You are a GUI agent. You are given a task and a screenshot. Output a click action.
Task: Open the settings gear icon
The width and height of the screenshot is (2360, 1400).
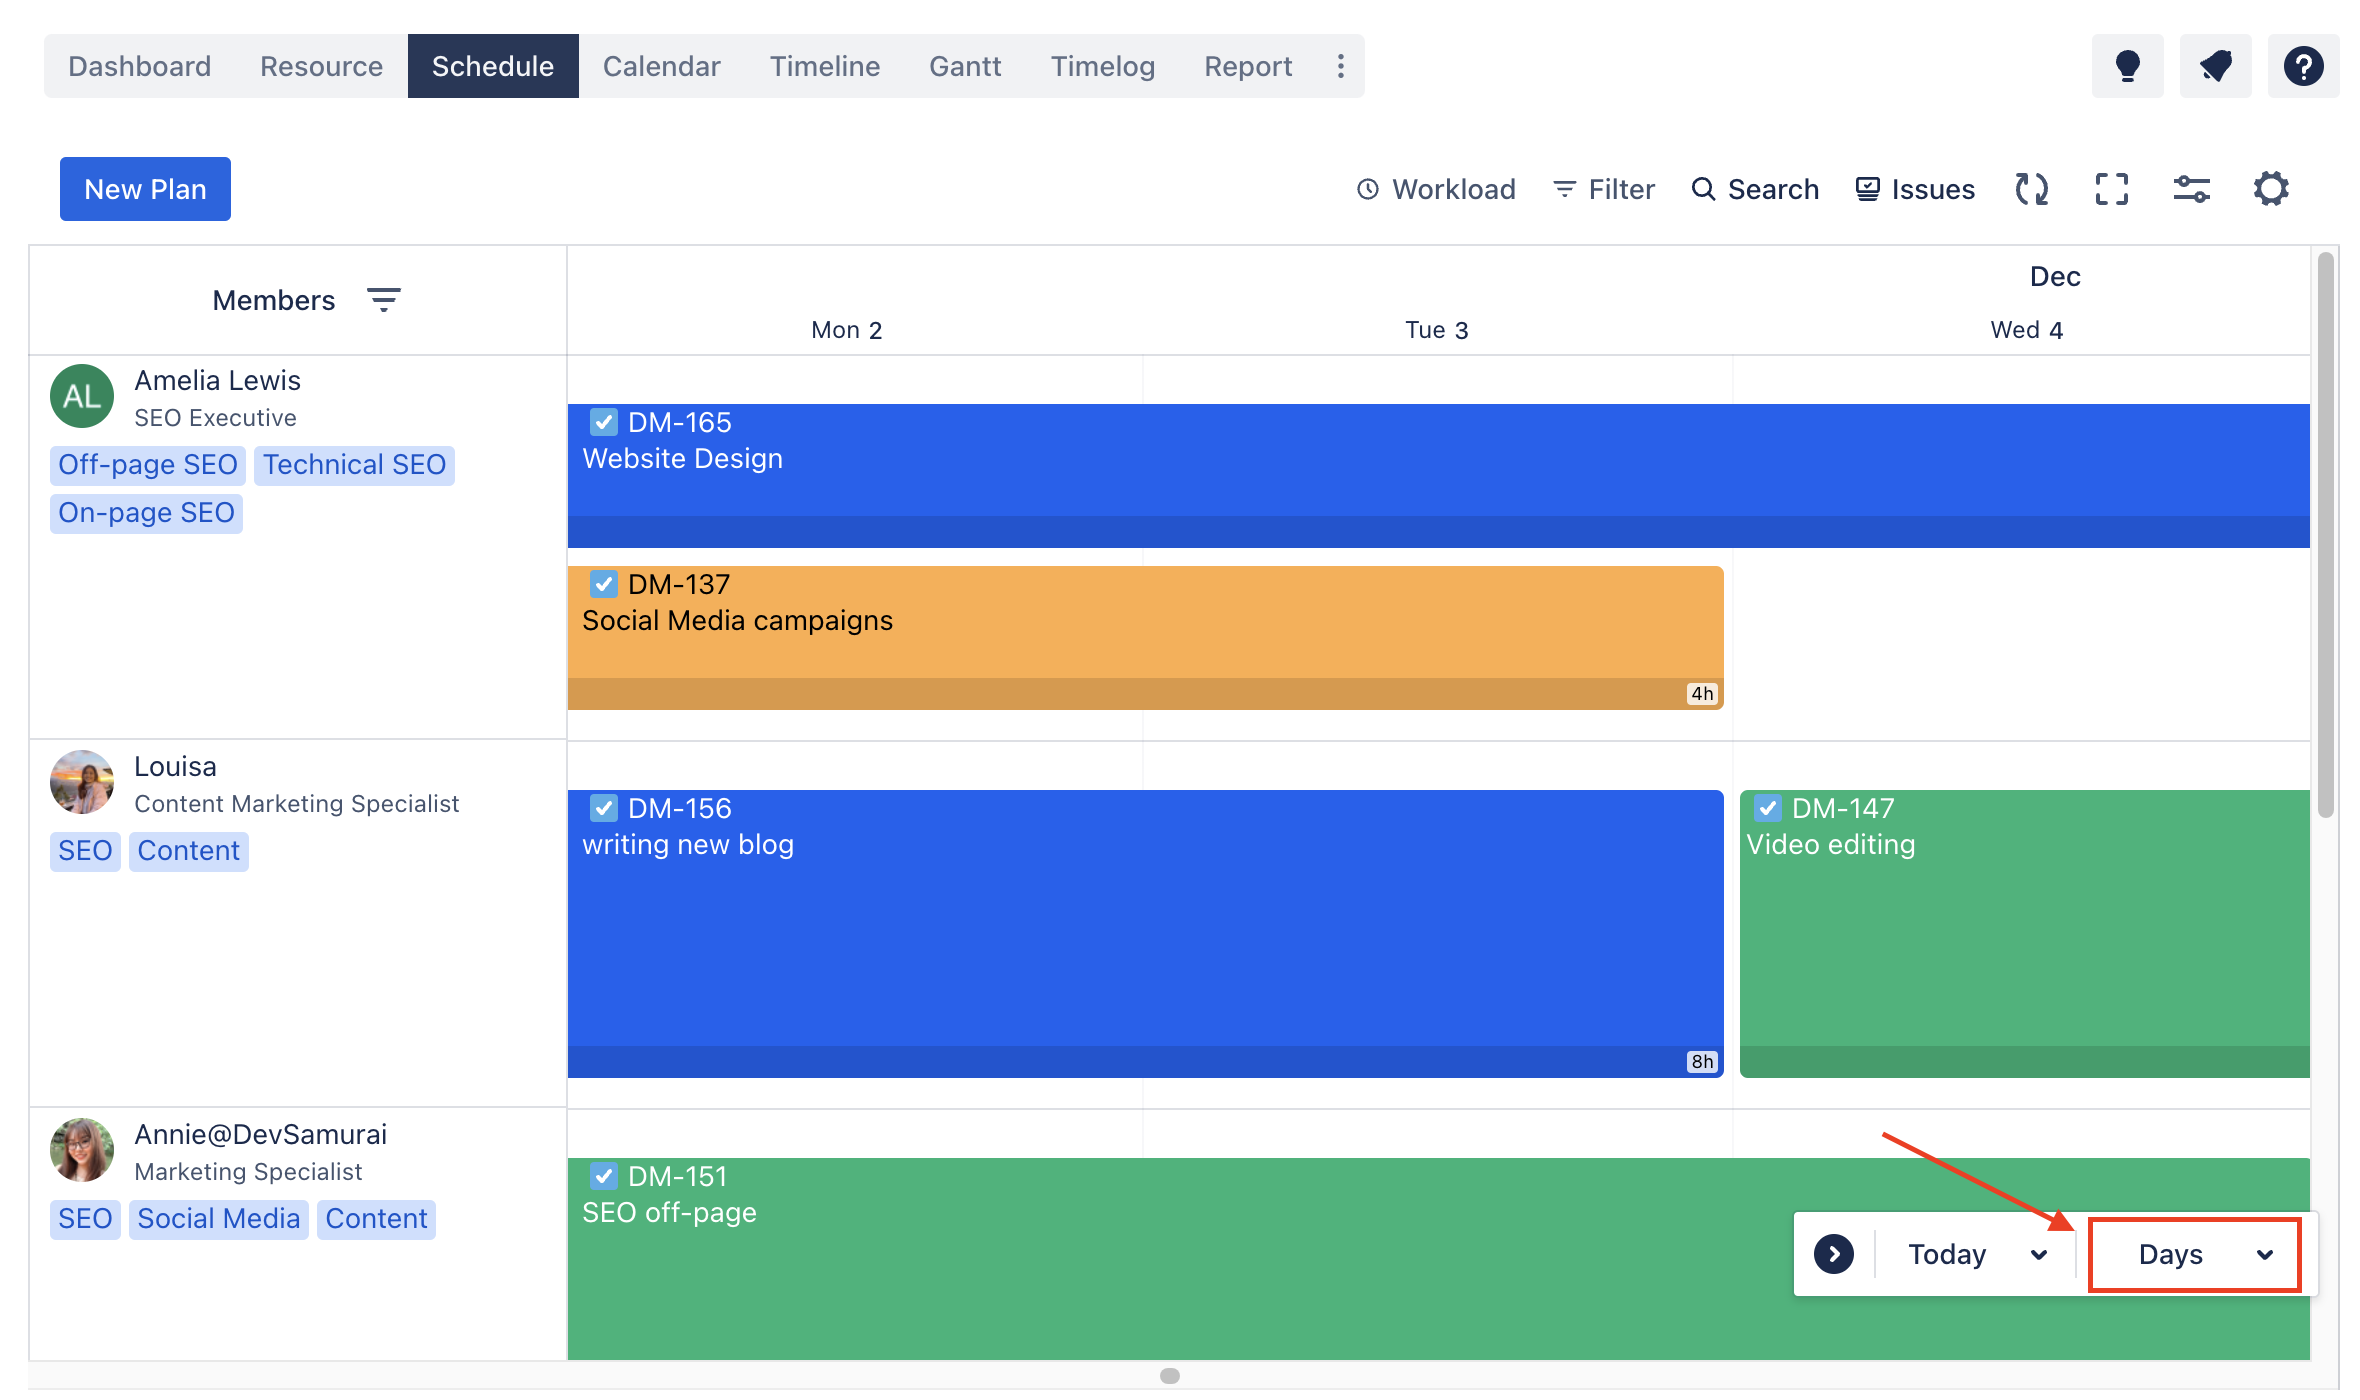tap(2271, 189)
